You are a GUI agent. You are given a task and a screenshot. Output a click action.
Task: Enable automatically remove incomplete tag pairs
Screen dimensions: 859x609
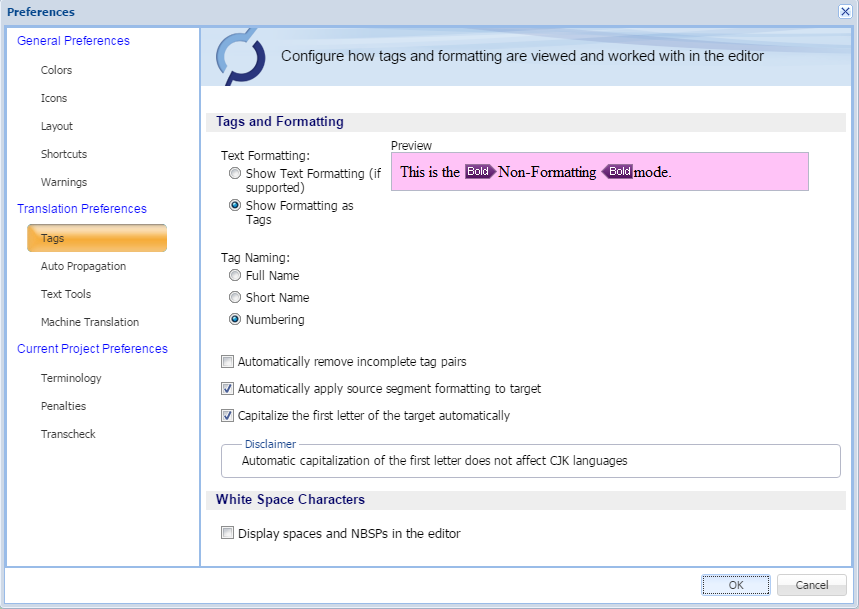[227, 361]
